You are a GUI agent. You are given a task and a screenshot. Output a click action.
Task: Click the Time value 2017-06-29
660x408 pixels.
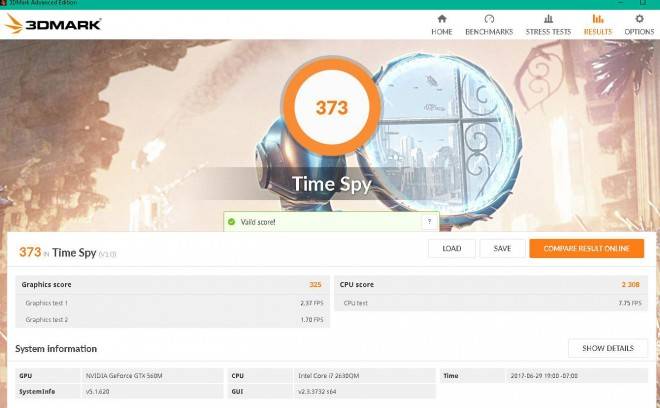click(544, 376)
